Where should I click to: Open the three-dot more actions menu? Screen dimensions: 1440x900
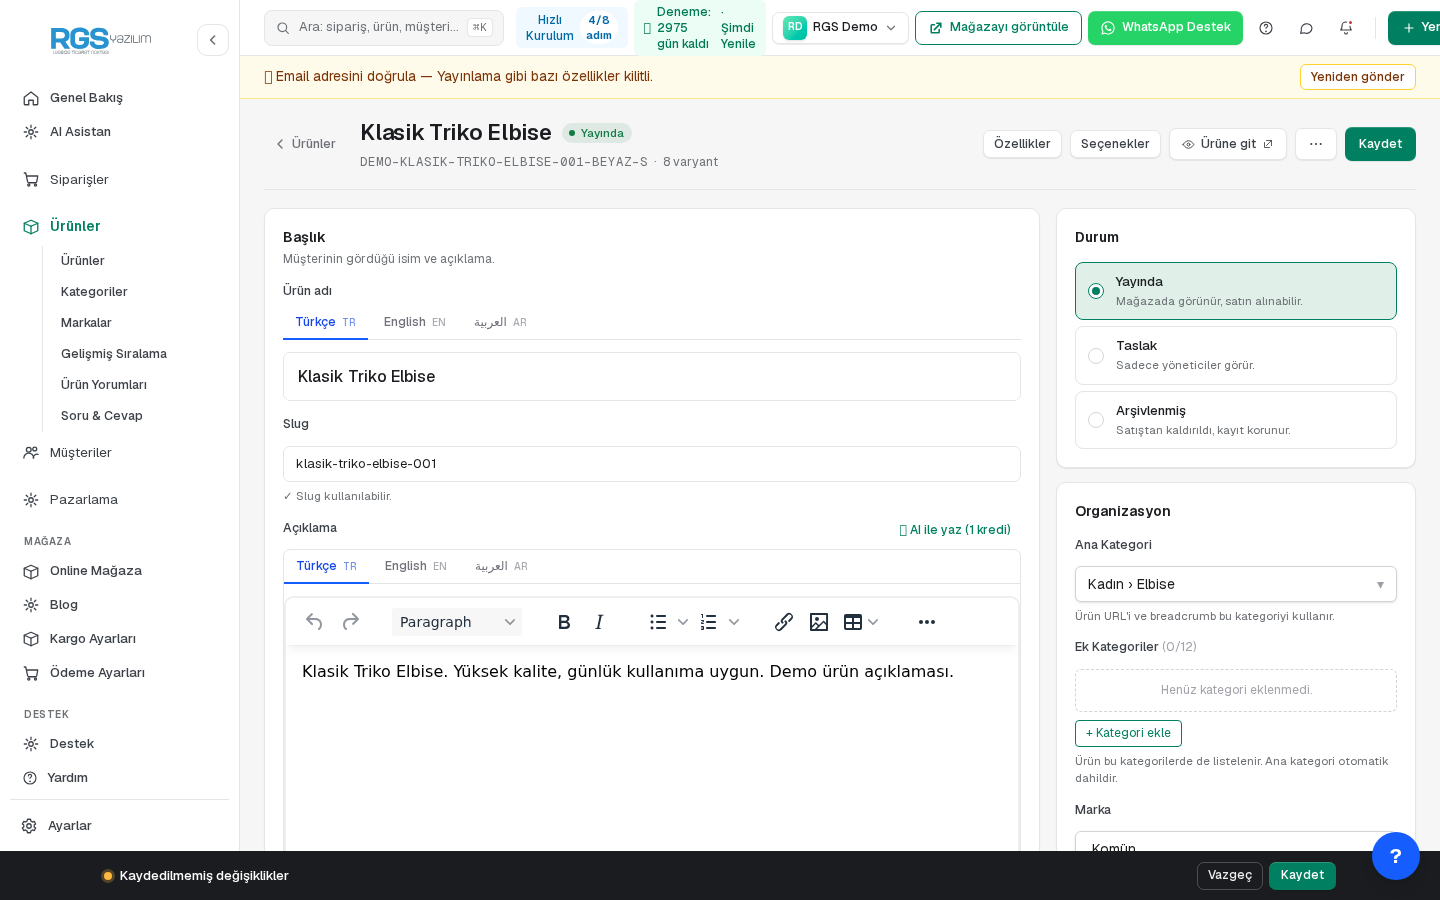pos(1316,144)
